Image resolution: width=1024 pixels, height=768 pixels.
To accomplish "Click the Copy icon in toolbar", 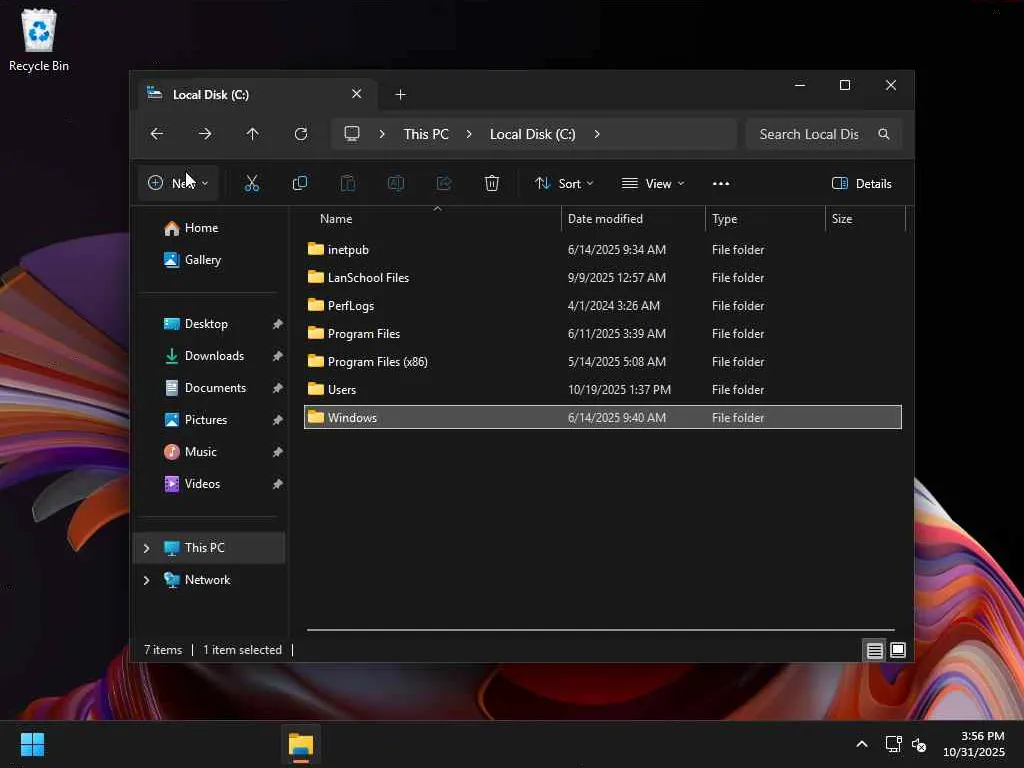I will (299, 183).
